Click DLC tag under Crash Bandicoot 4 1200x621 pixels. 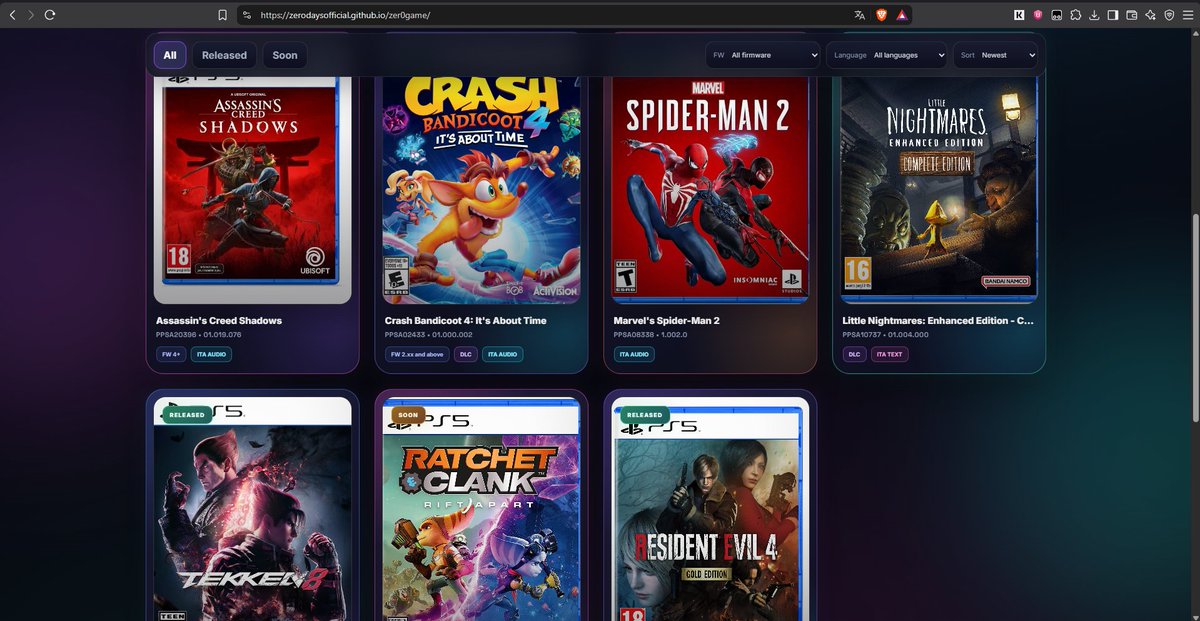(x=466, y=354)
